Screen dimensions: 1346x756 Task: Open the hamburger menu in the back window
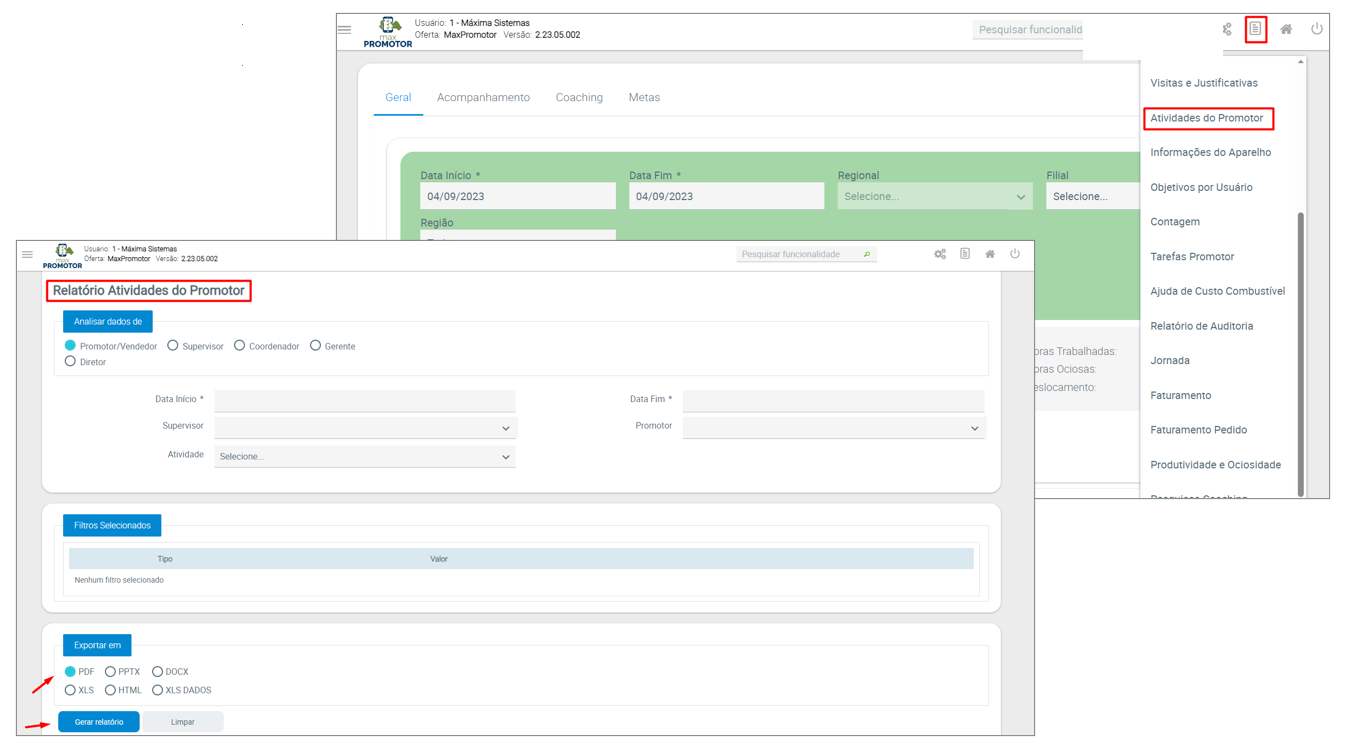(345, 30)
